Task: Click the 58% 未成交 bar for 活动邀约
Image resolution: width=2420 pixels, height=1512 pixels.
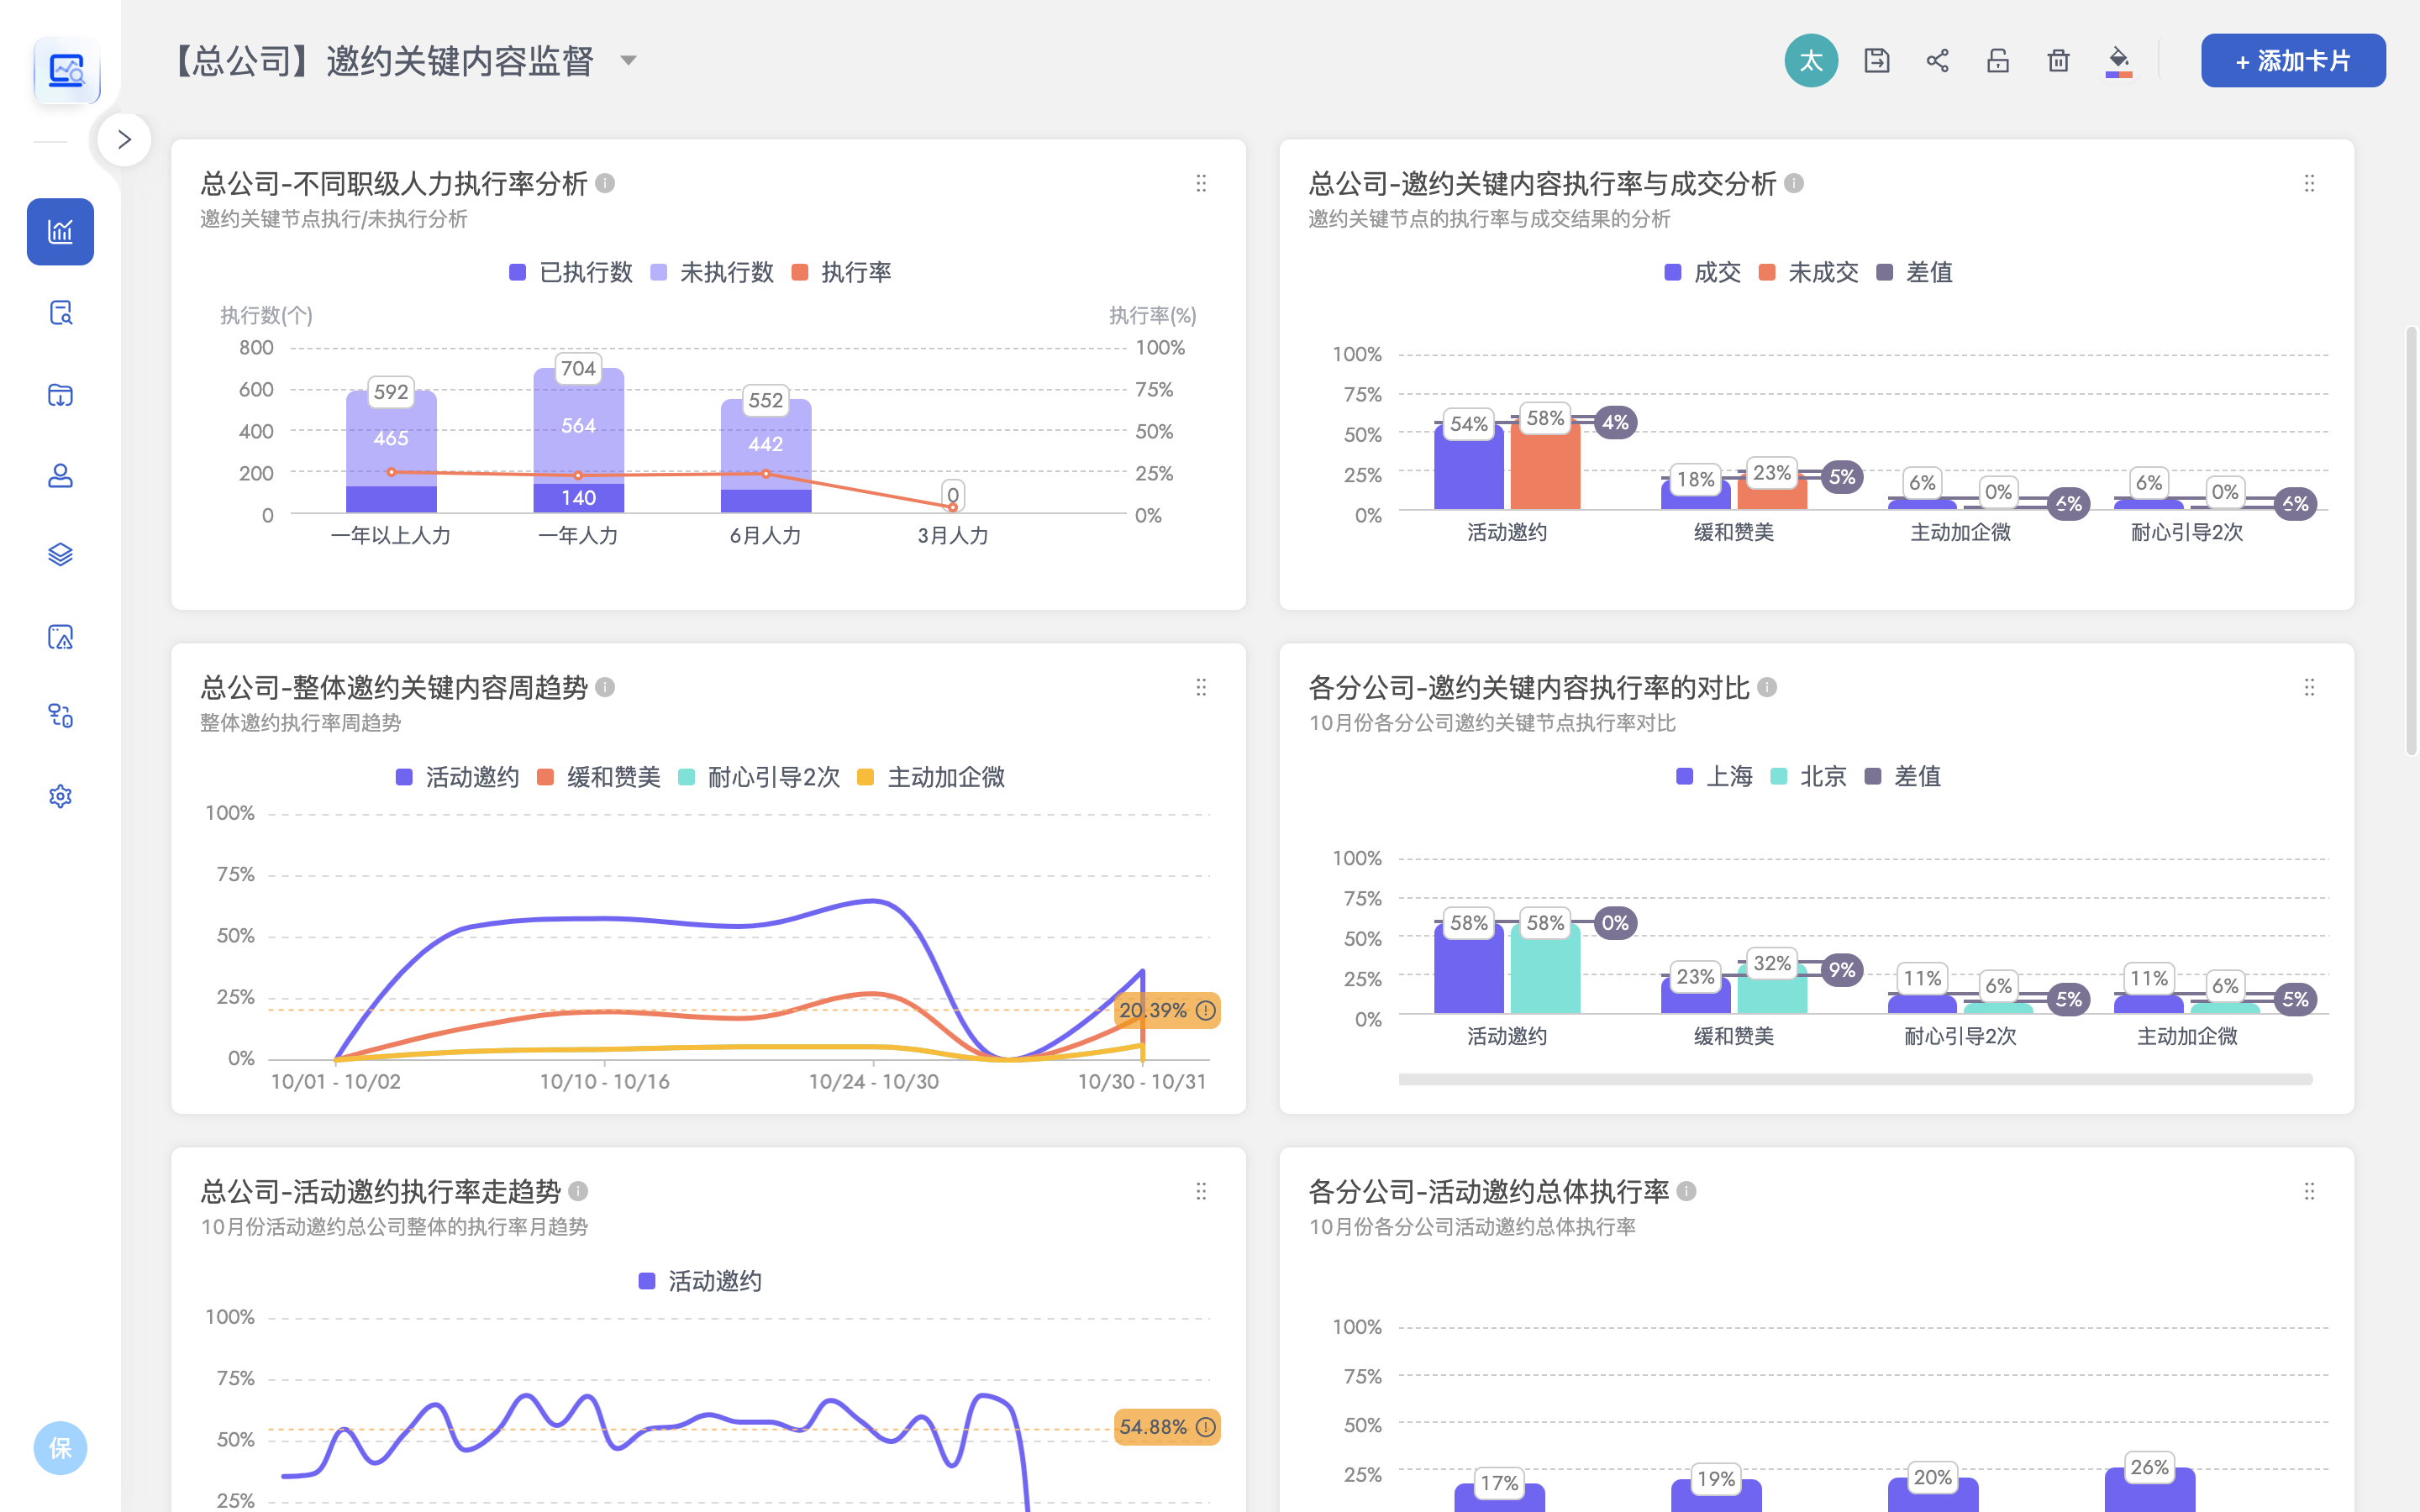Action: pyautogui.click(x=1545, y=464)
